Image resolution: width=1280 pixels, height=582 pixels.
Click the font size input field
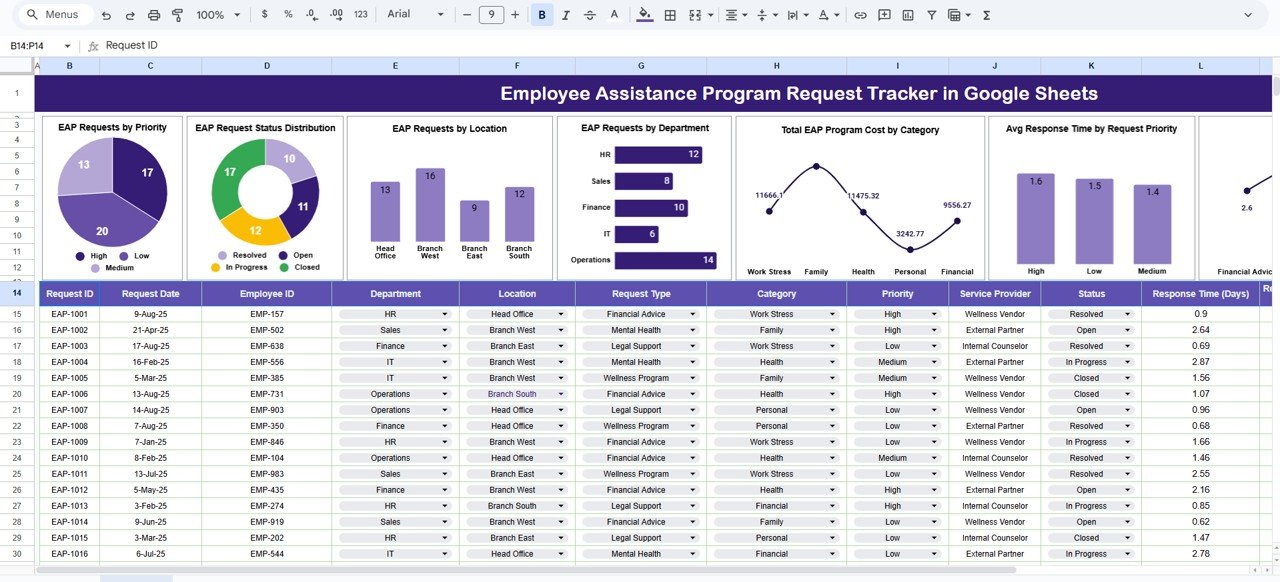(491, 15)
